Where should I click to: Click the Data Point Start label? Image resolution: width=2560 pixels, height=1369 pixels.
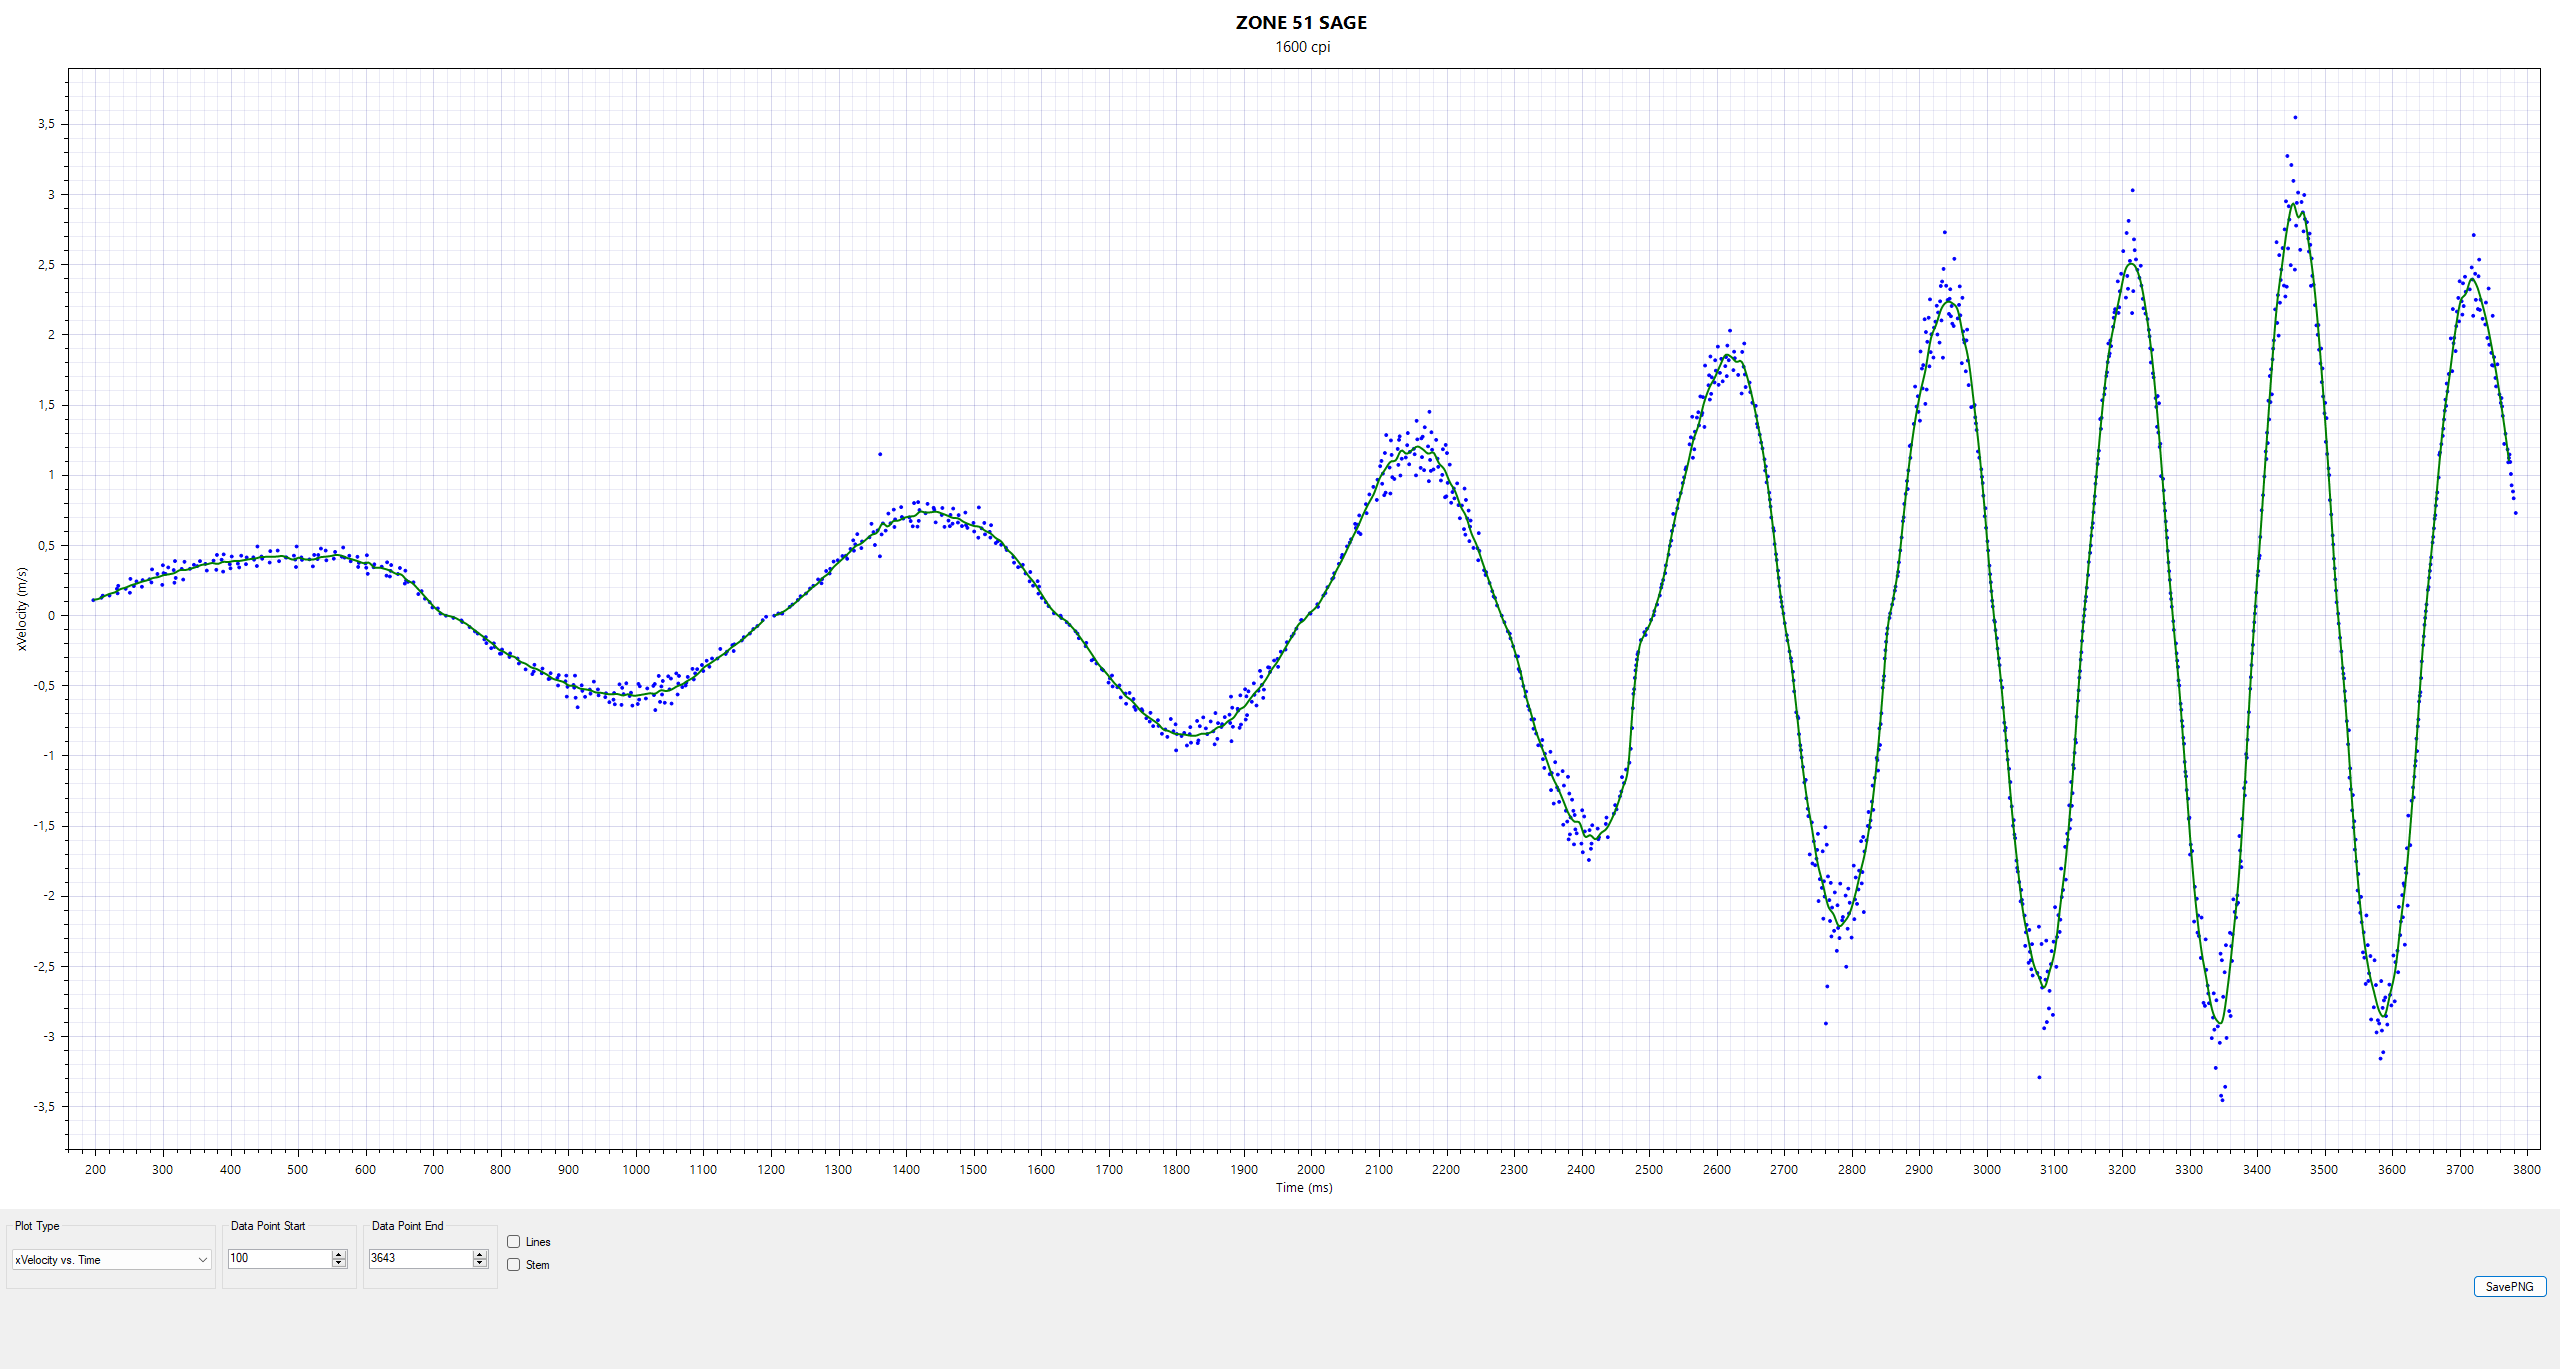[268, 1225]
